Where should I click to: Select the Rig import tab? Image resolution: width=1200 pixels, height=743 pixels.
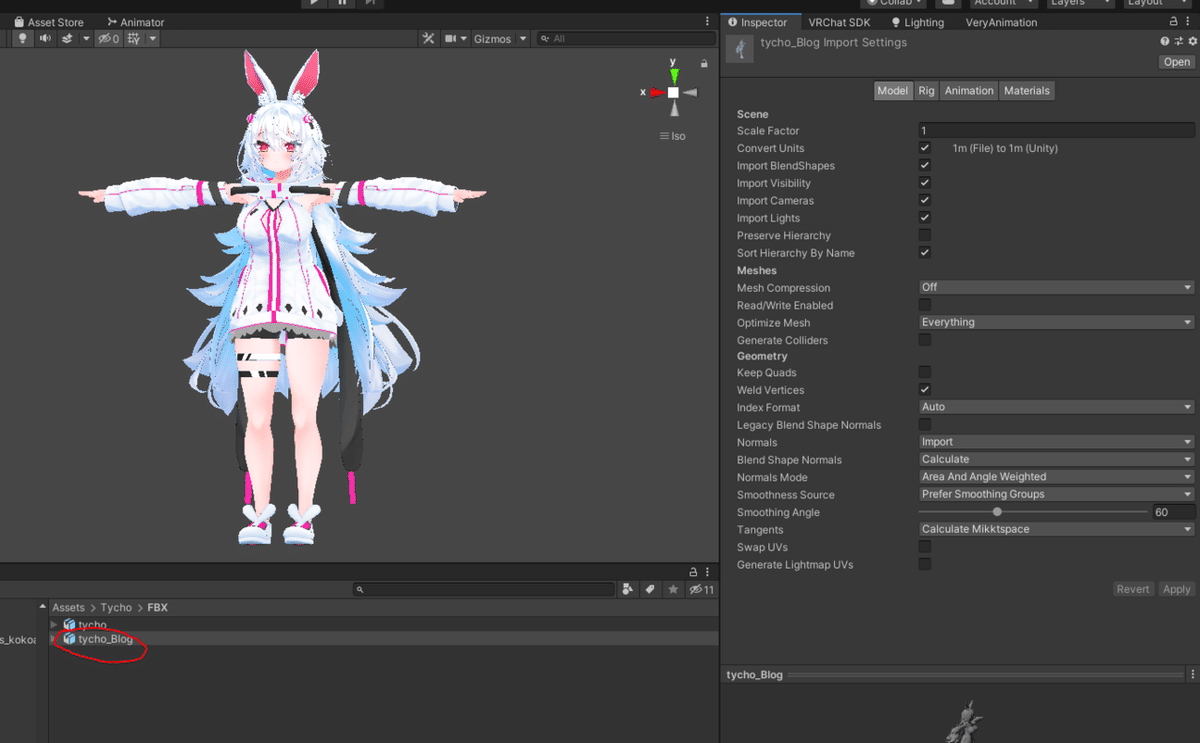(x=927, y=91)
